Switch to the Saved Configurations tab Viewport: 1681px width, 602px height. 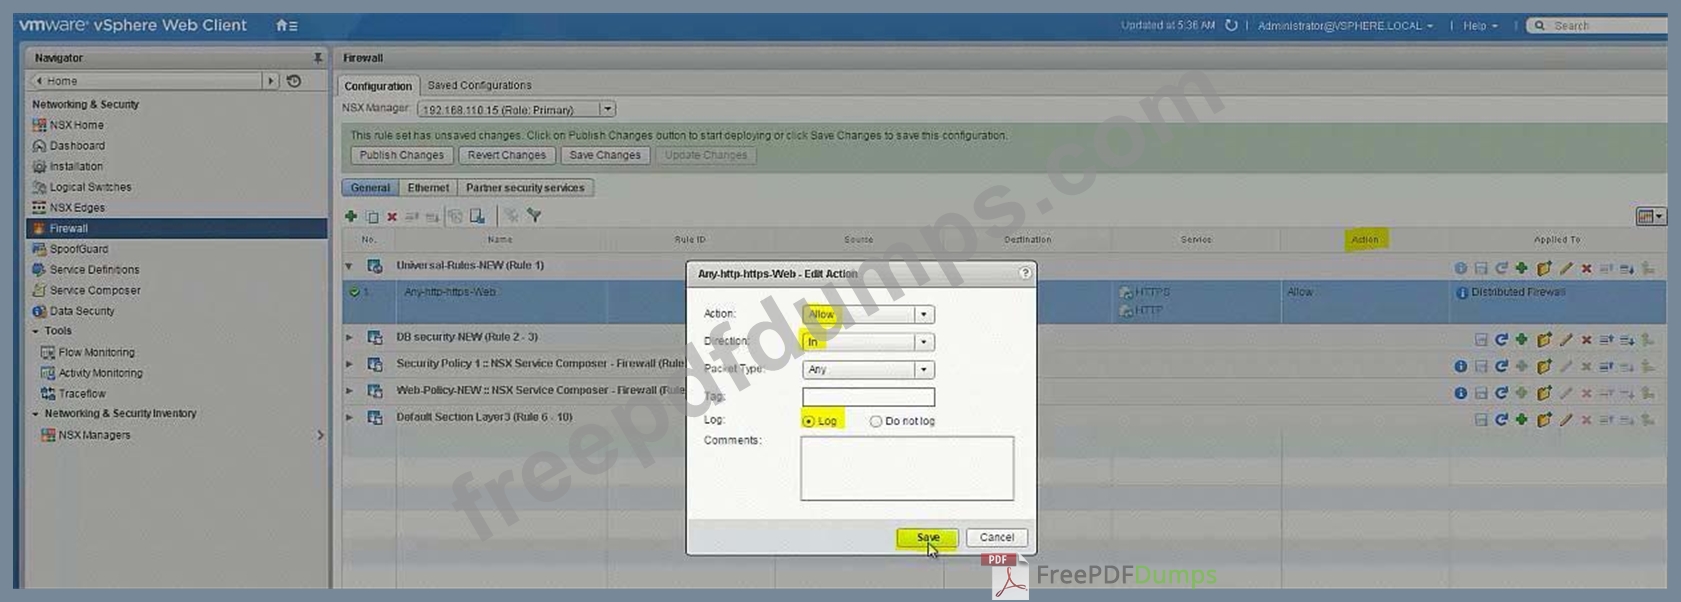click(x=479, y=85)
